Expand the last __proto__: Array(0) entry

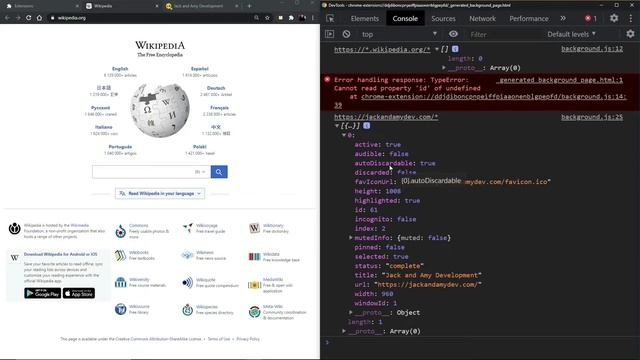click(x=344, y=331)
